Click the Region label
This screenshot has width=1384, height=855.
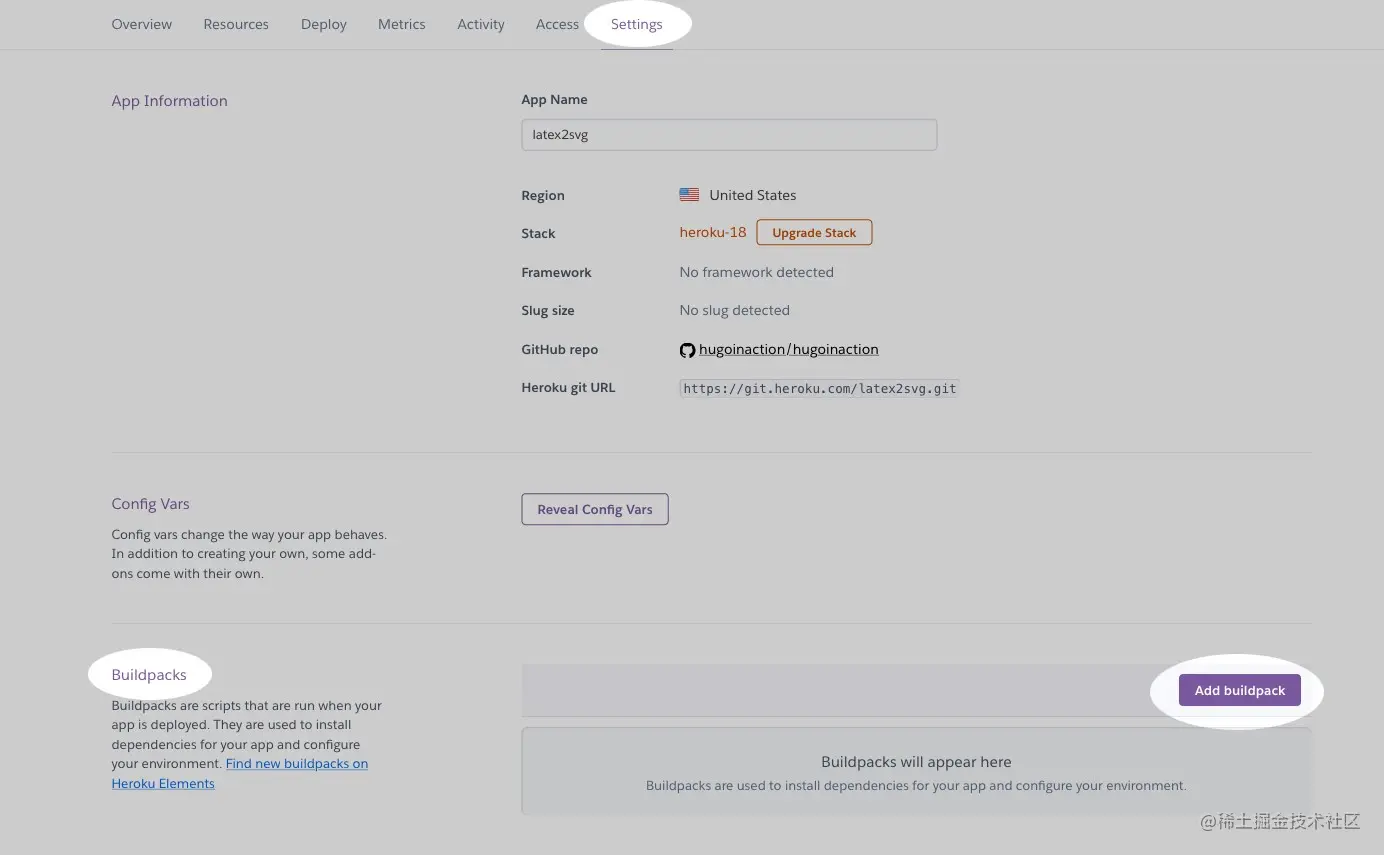point(543,196)
